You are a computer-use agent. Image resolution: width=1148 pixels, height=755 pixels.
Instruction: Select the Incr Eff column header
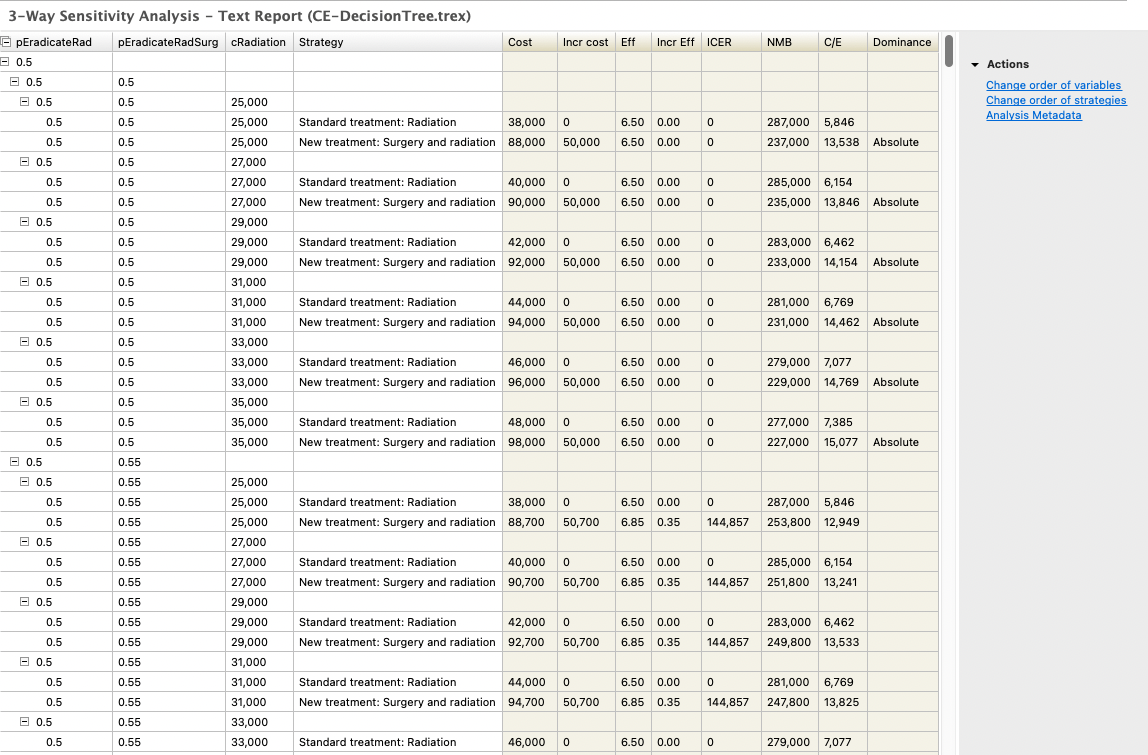(675, 42)
